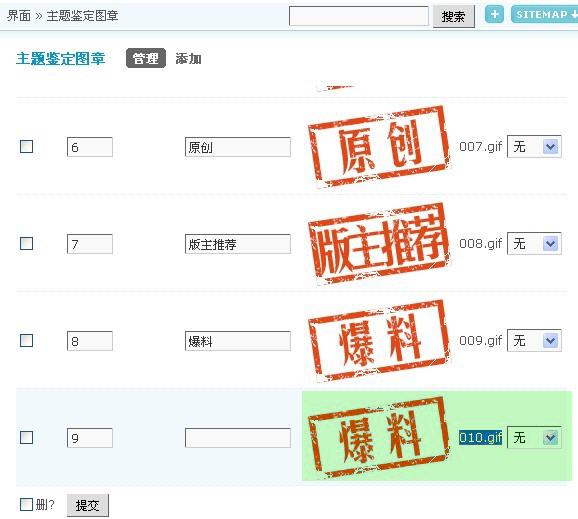Viewport: 578px width, 519px height.
Task: Switch to the 添加 tab
Action: (x=188, y=59)
